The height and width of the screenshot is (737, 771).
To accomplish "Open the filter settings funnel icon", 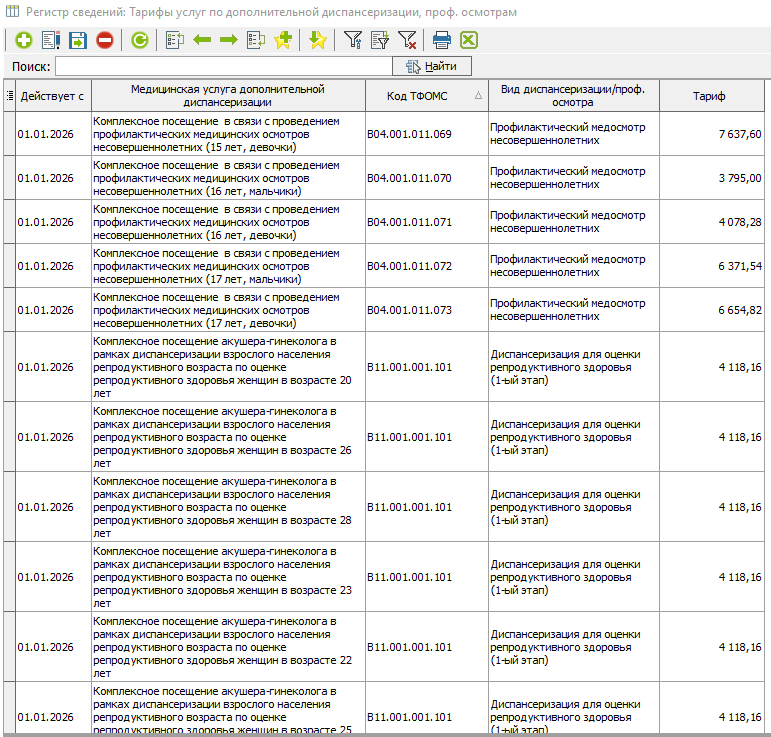I will [x=353, y=40].
